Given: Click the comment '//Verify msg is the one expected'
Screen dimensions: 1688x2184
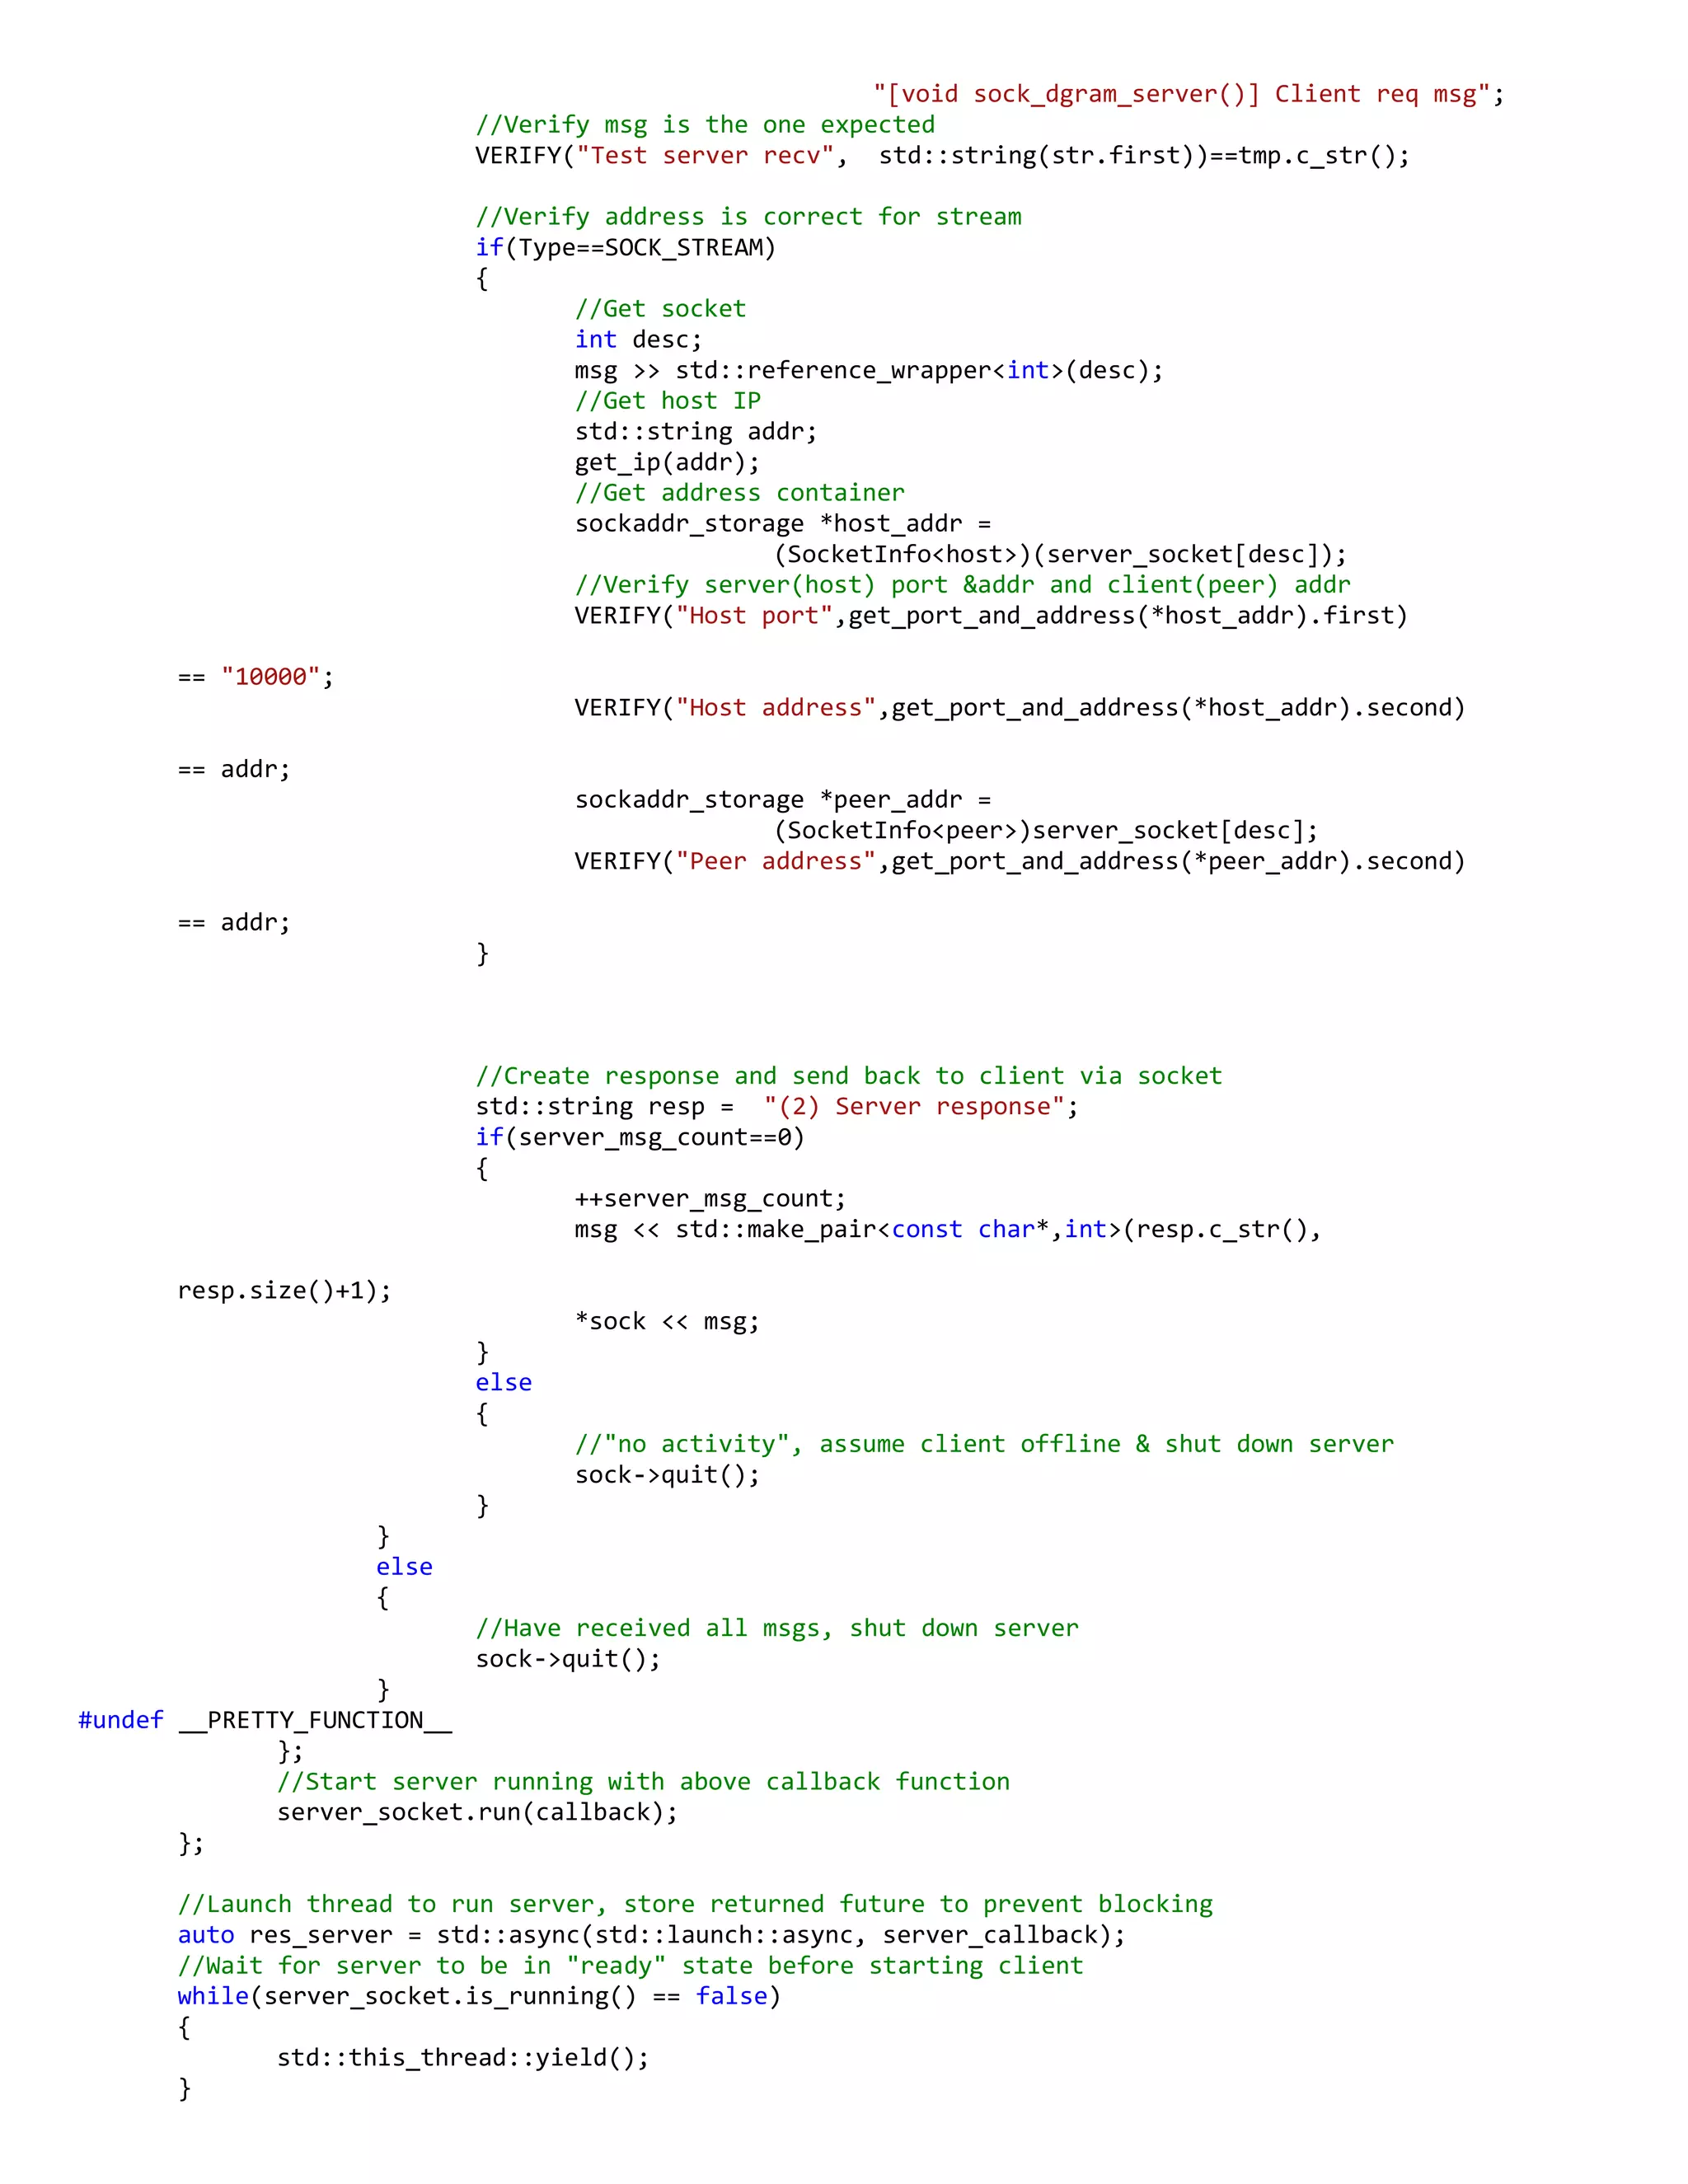Looking at the screenshot, I should pos(705,125).
